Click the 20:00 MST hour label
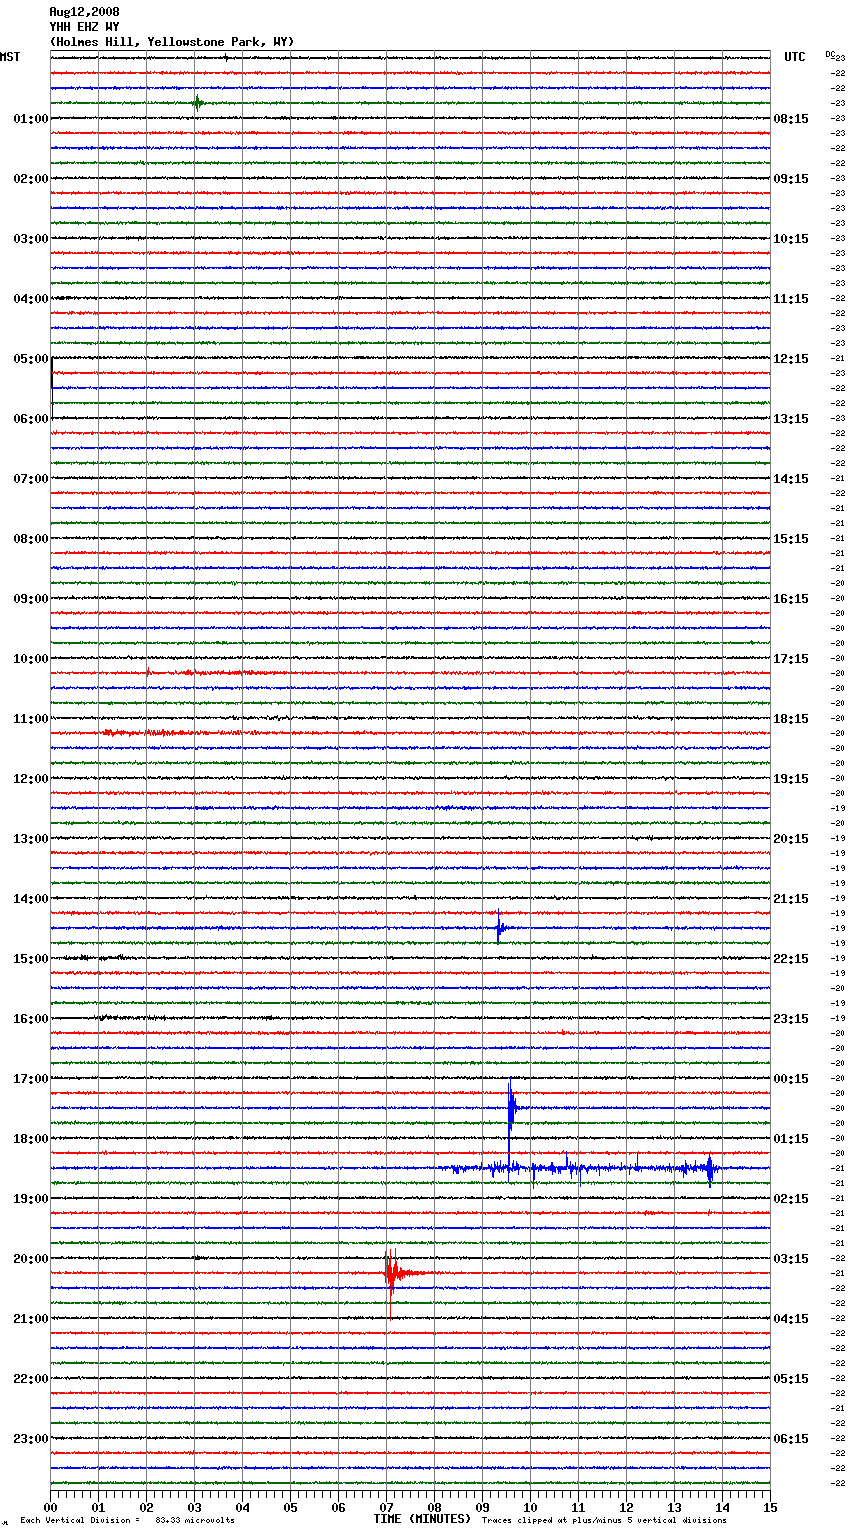 [x=31, y=1259]
